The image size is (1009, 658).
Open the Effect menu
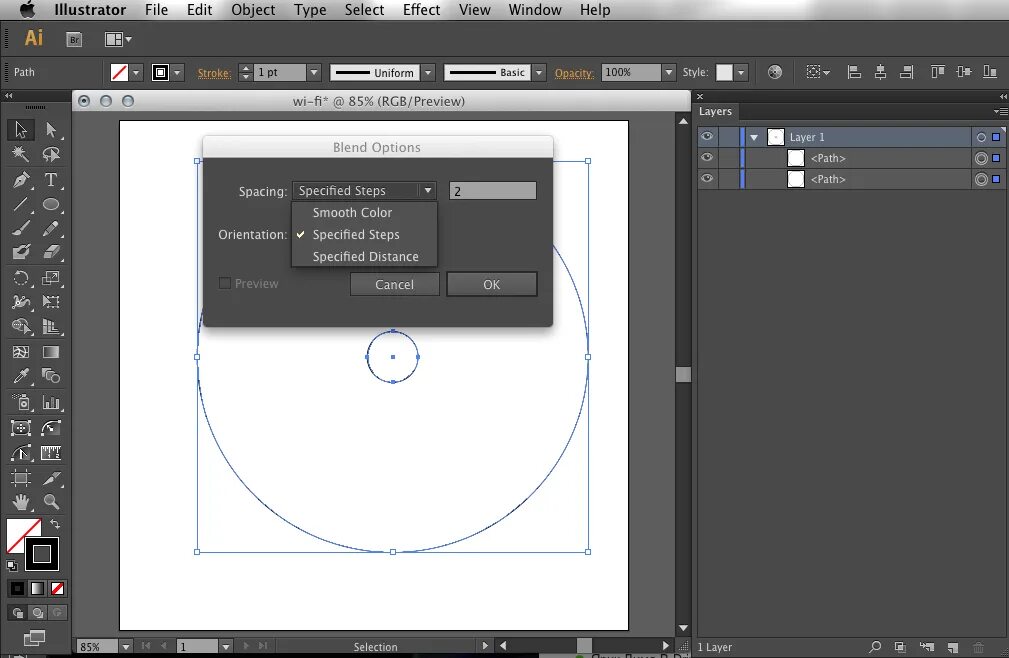pyautogui.click(x=421, y=10)
